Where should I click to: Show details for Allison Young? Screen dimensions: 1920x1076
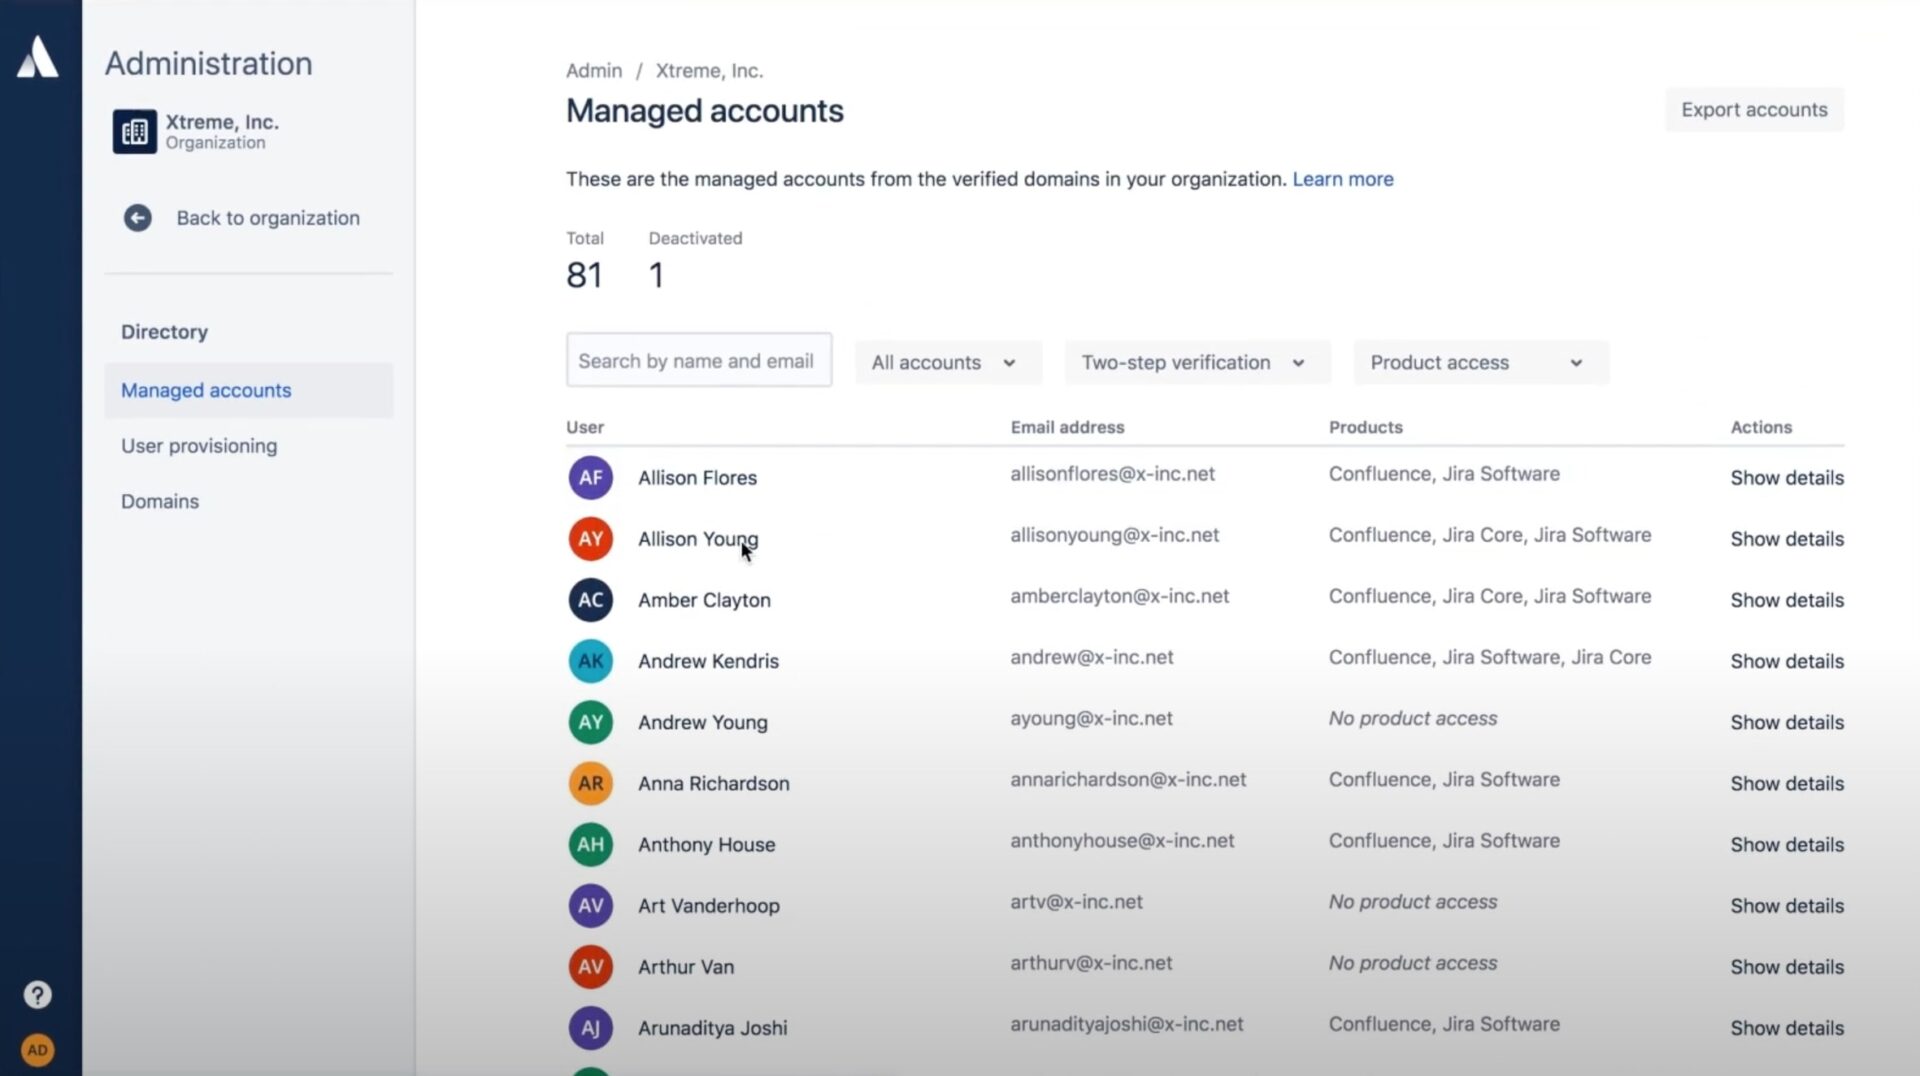1787,539
